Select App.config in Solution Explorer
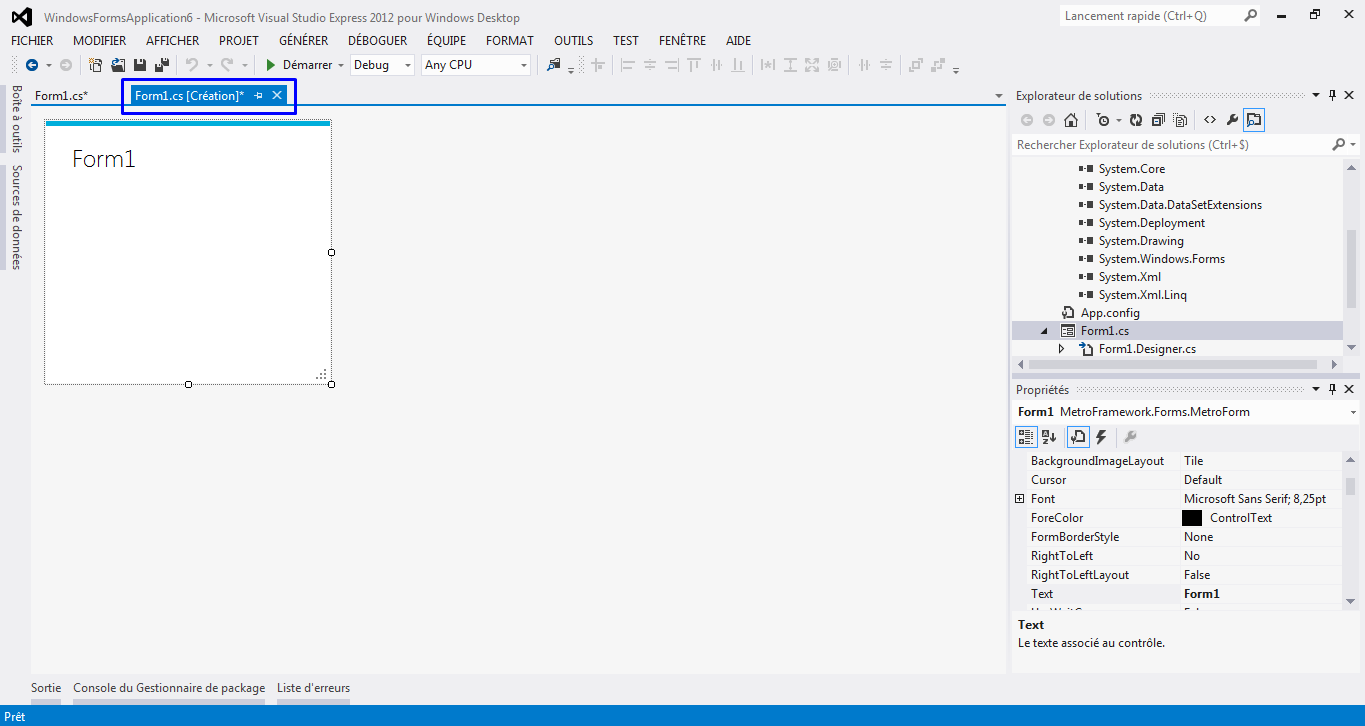 (1110, 313)
